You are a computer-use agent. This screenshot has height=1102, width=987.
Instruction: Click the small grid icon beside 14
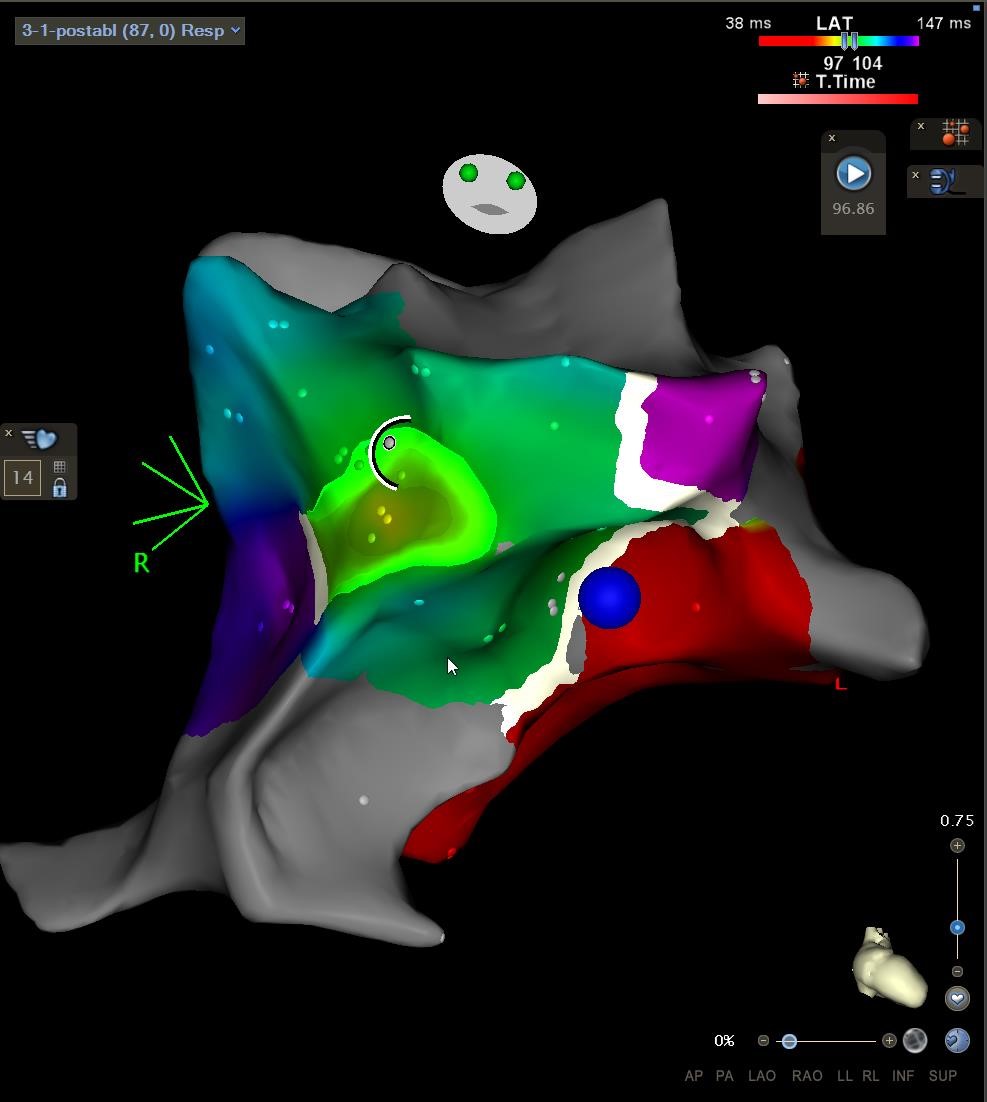60,467
